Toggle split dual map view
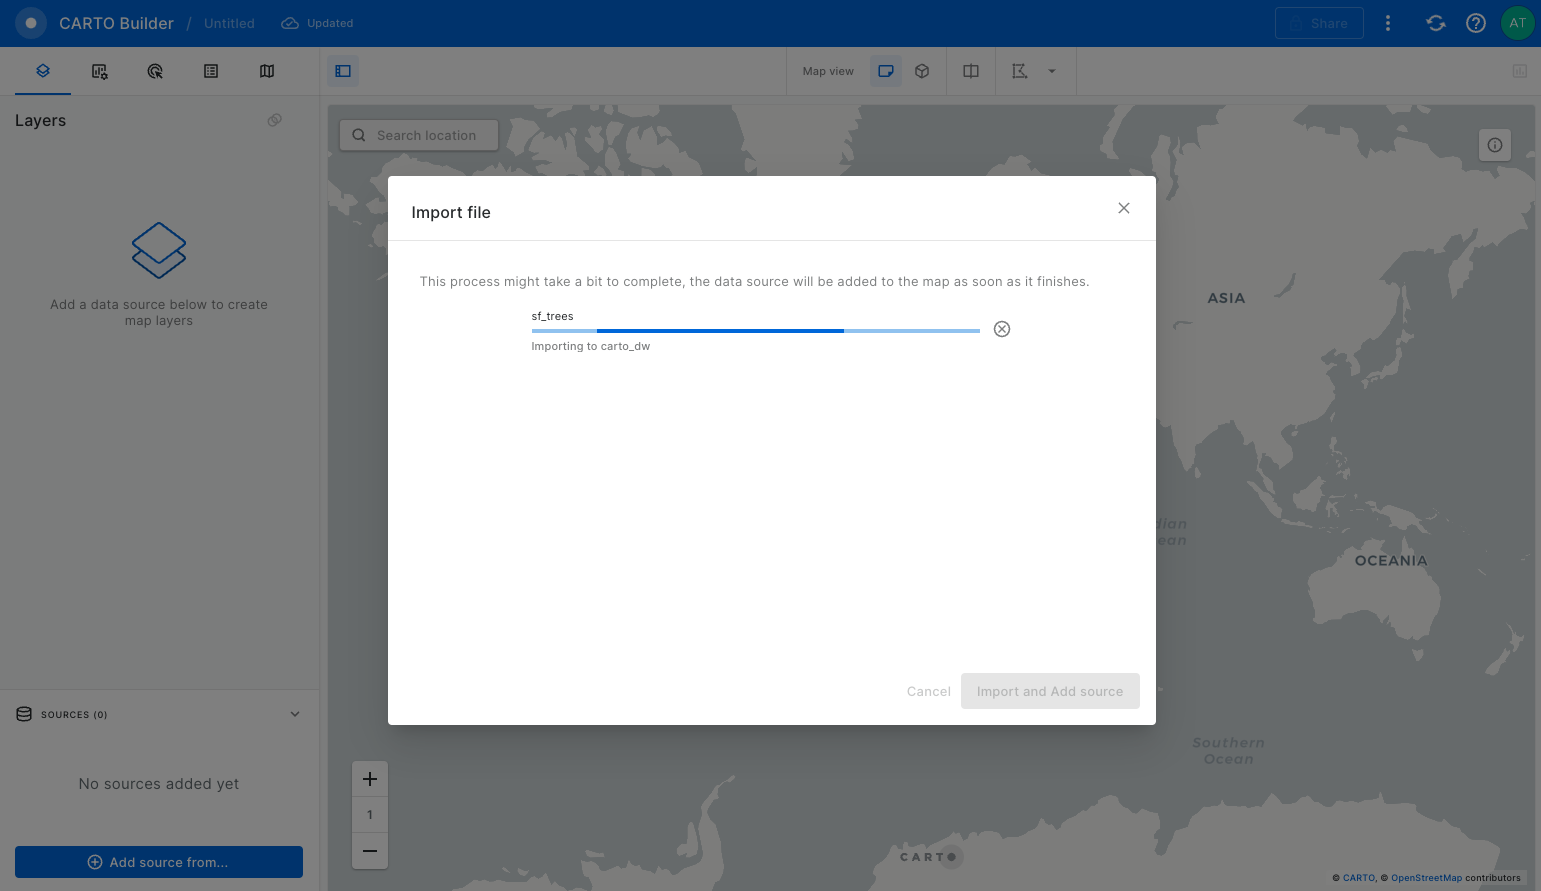The width and height of the screenshot is (1541, 891). (971, 71)
